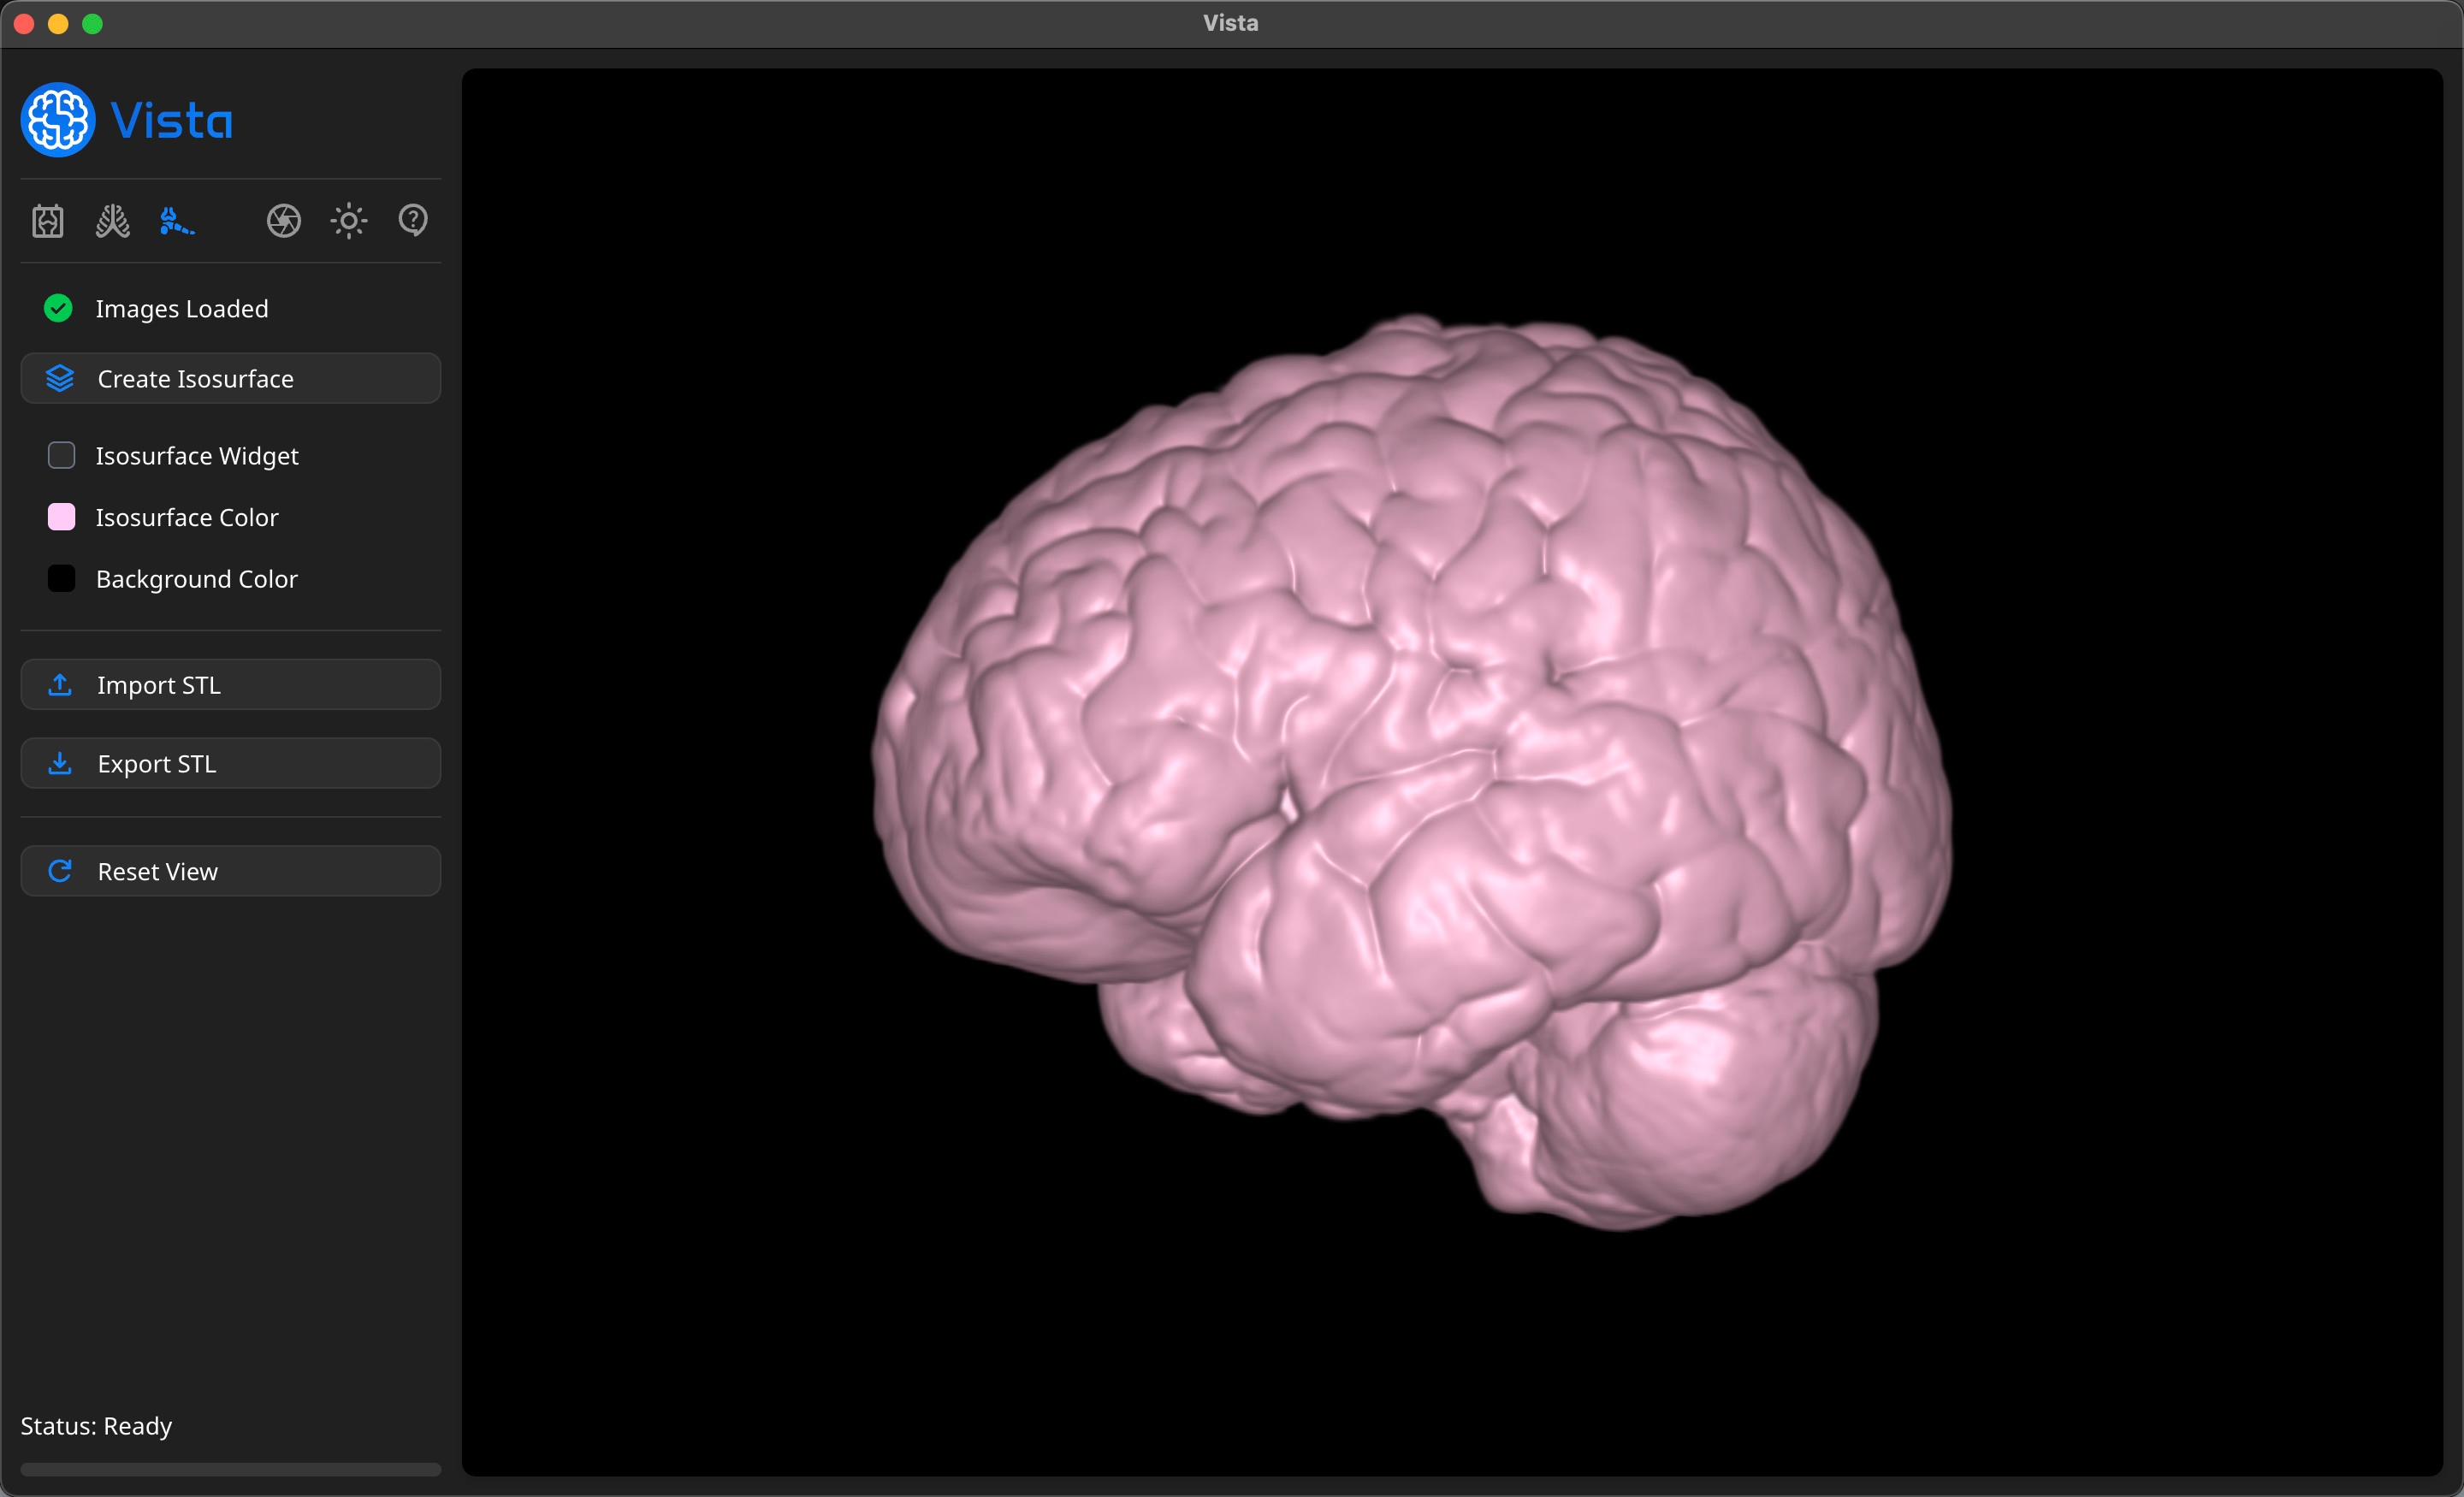Click the Background Color label

point(197,579)
